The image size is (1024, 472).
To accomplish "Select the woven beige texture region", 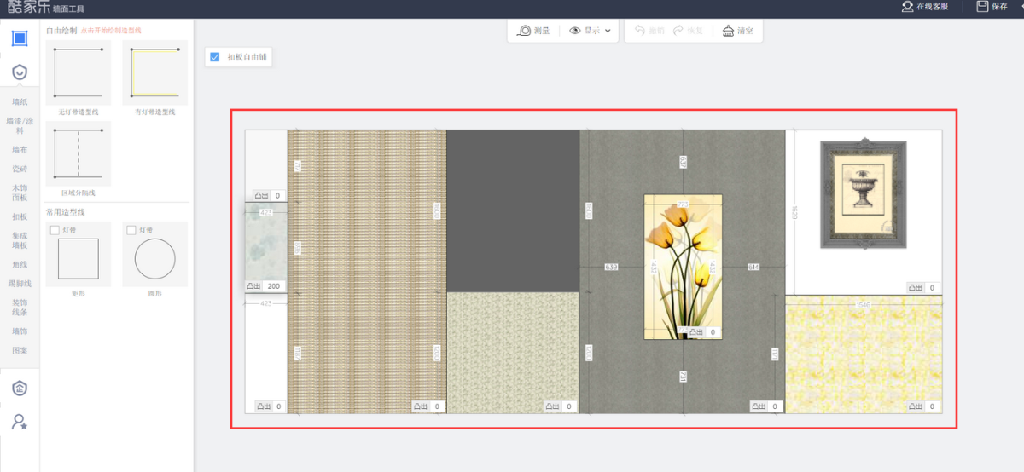I will click(367, 272).
